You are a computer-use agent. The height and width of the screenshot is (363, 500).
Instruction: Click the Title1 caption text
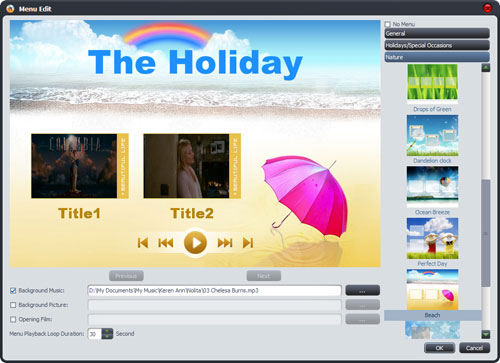coord(79,214)
